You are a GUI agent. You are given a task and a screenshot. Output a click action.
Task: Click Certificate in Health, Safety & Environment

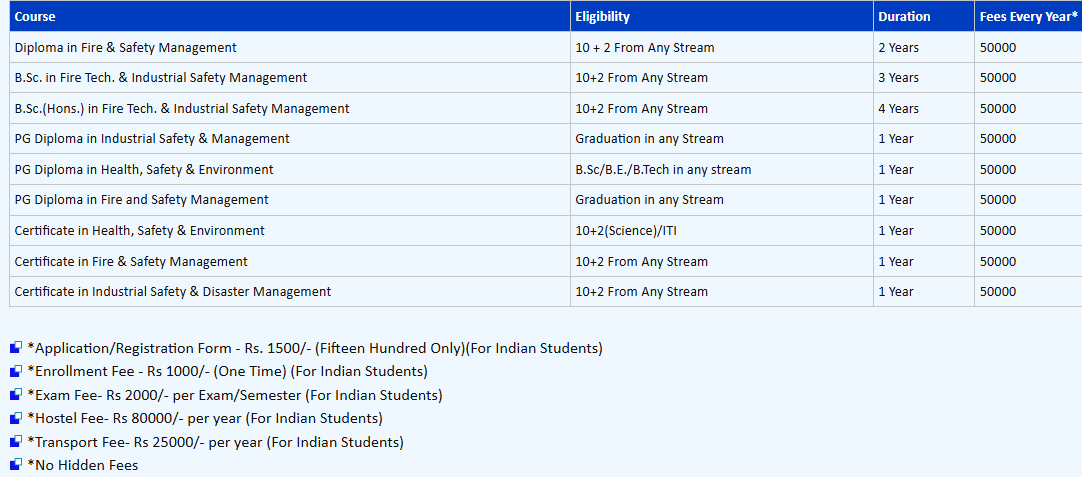139,230
